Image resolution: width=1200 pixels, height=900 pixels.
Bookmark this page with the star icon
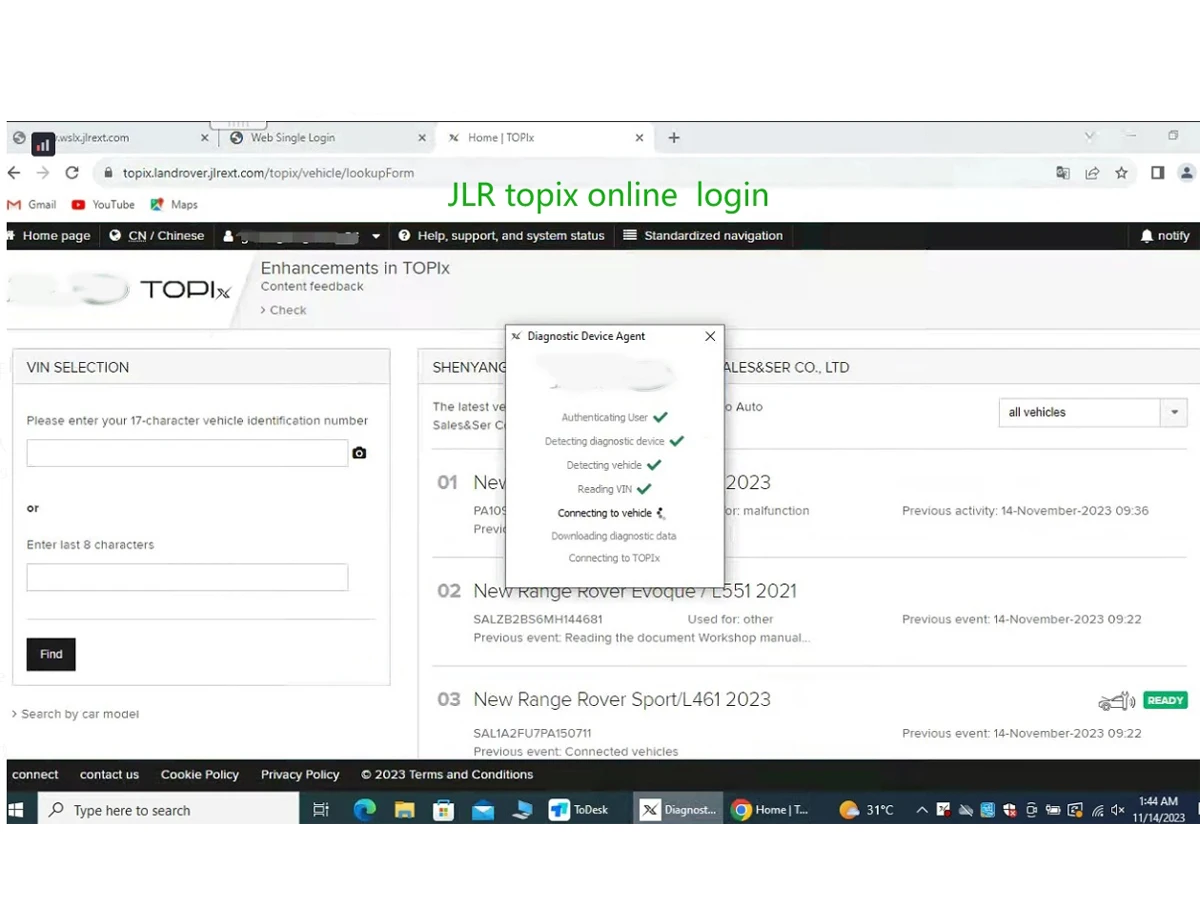(x=1121, y=173)
